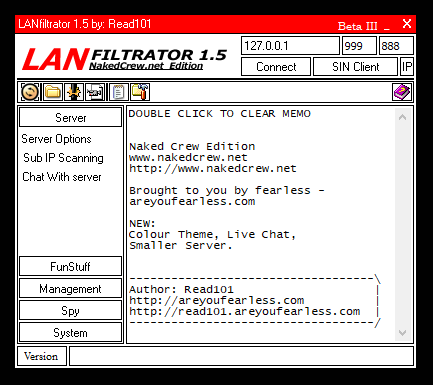433x385 pixels.
Task: Click 'Author: Read101' line in memo
Action: [x=181, y=289]
